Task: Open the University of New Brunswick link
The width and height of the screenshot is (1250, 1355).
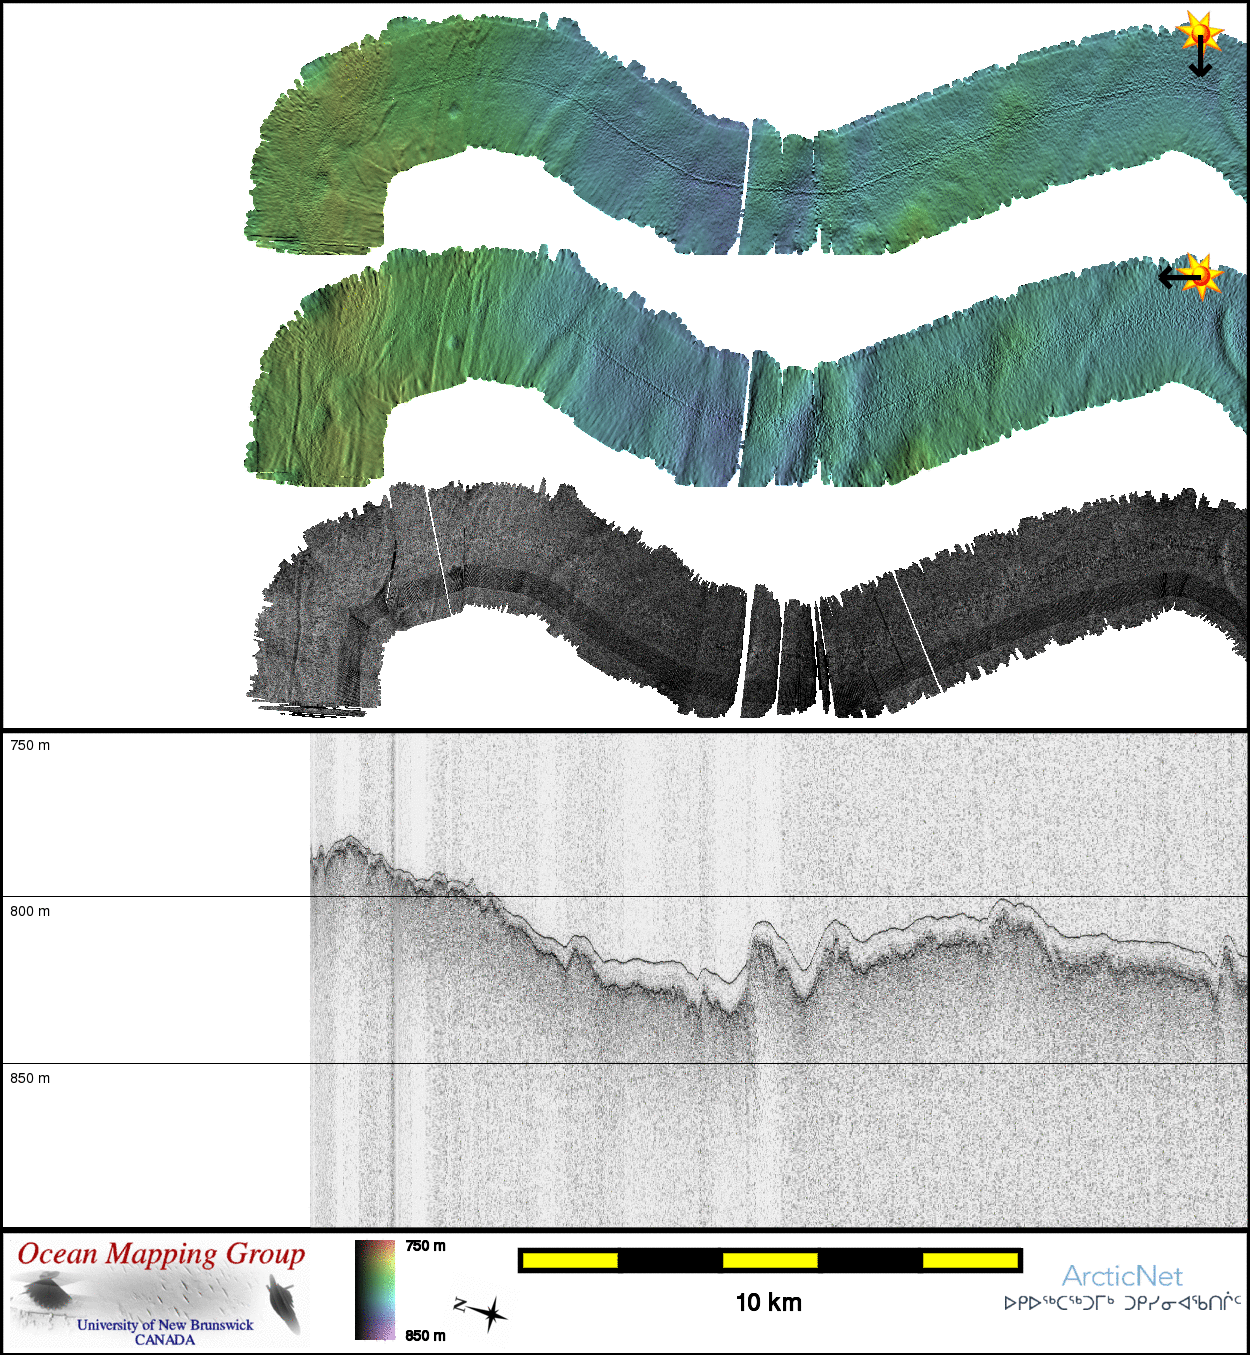Action: (165, 1325)
